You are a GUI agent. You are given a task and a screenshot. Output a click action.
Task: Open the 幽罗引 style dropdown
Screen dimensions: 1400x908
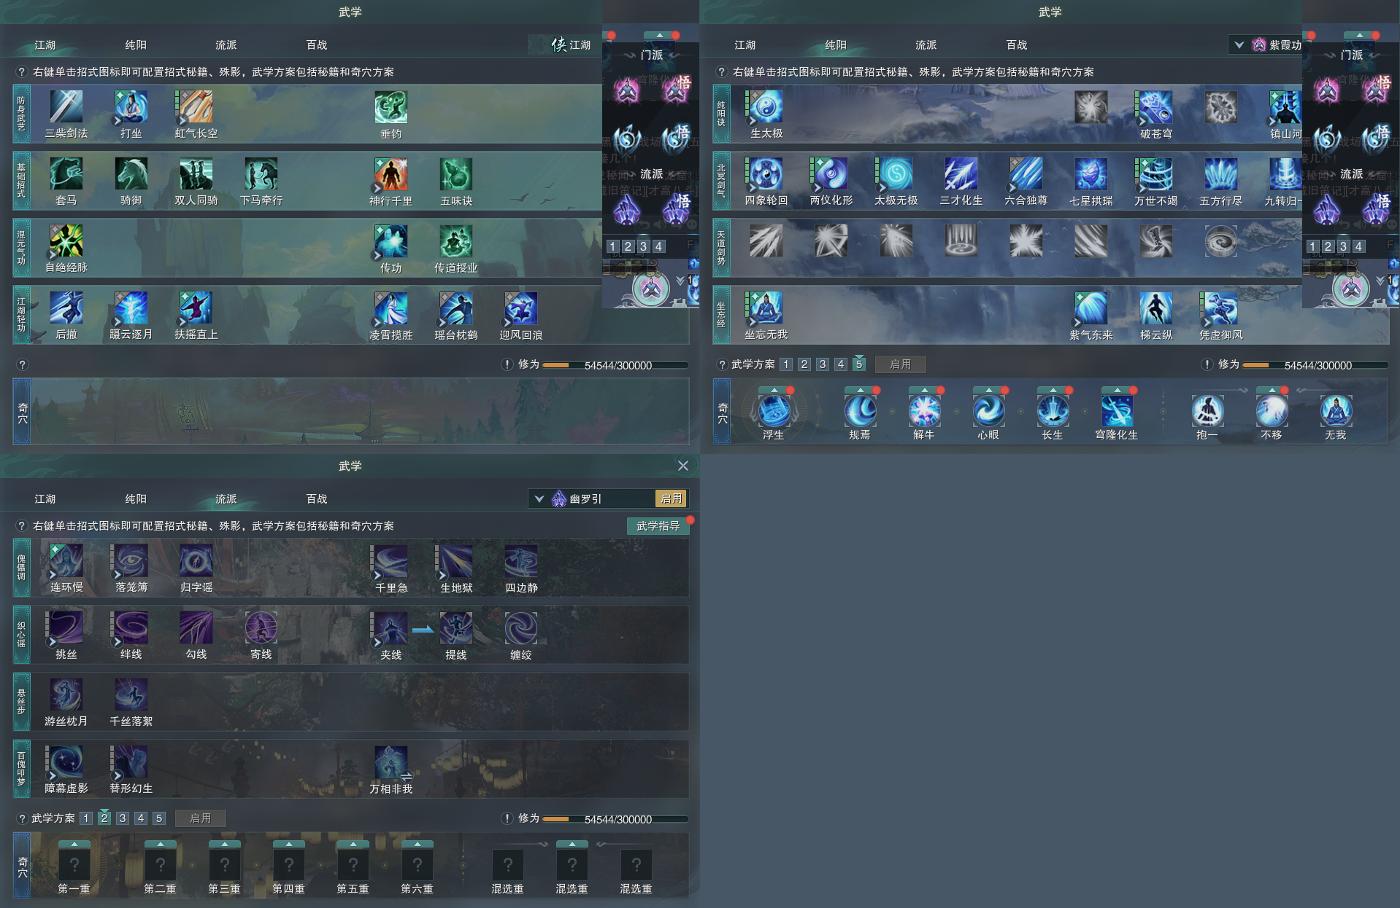click(x=539, y=498)
